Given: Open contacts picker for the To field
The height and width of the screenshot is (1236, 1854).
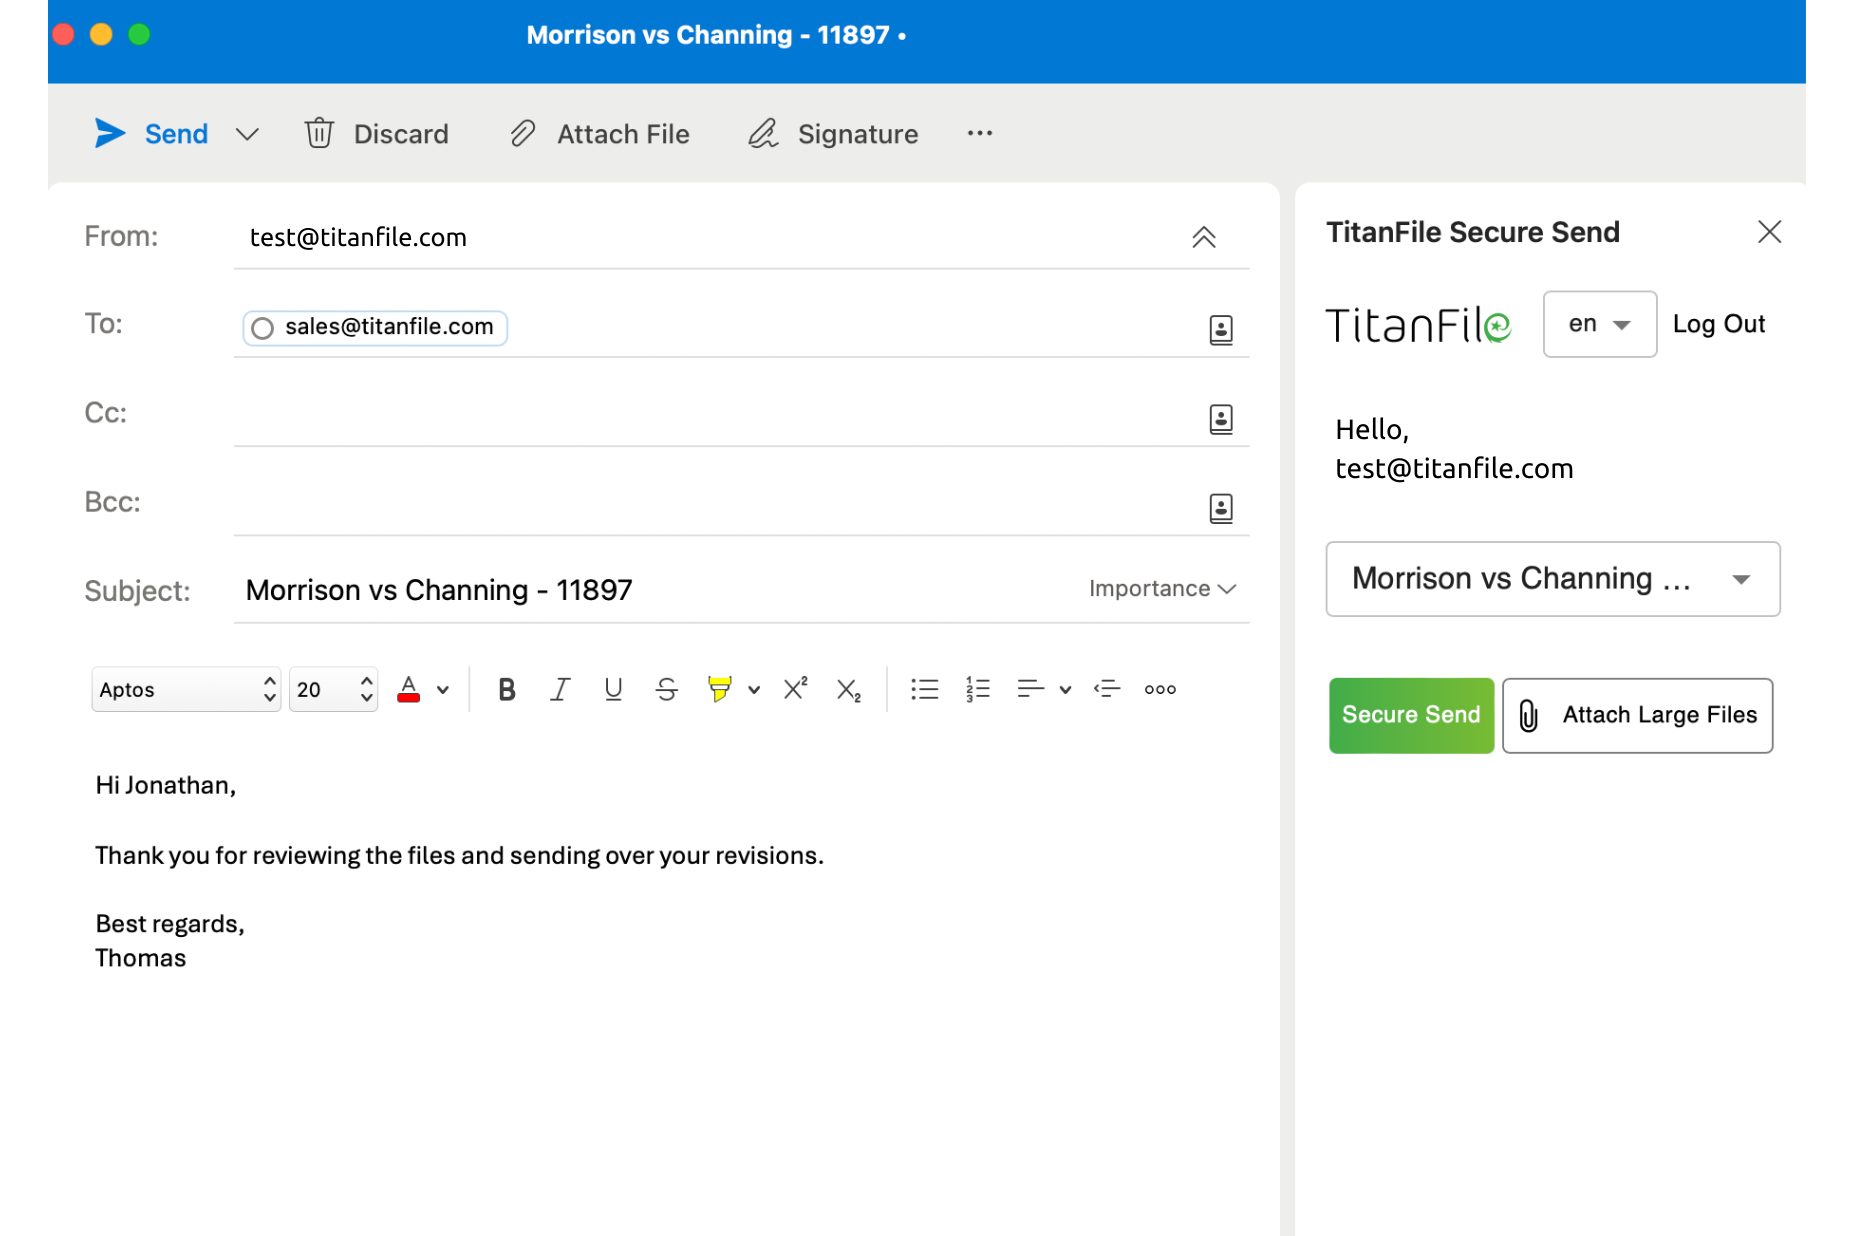Looking at the screenshot, I should point(1221,330).
